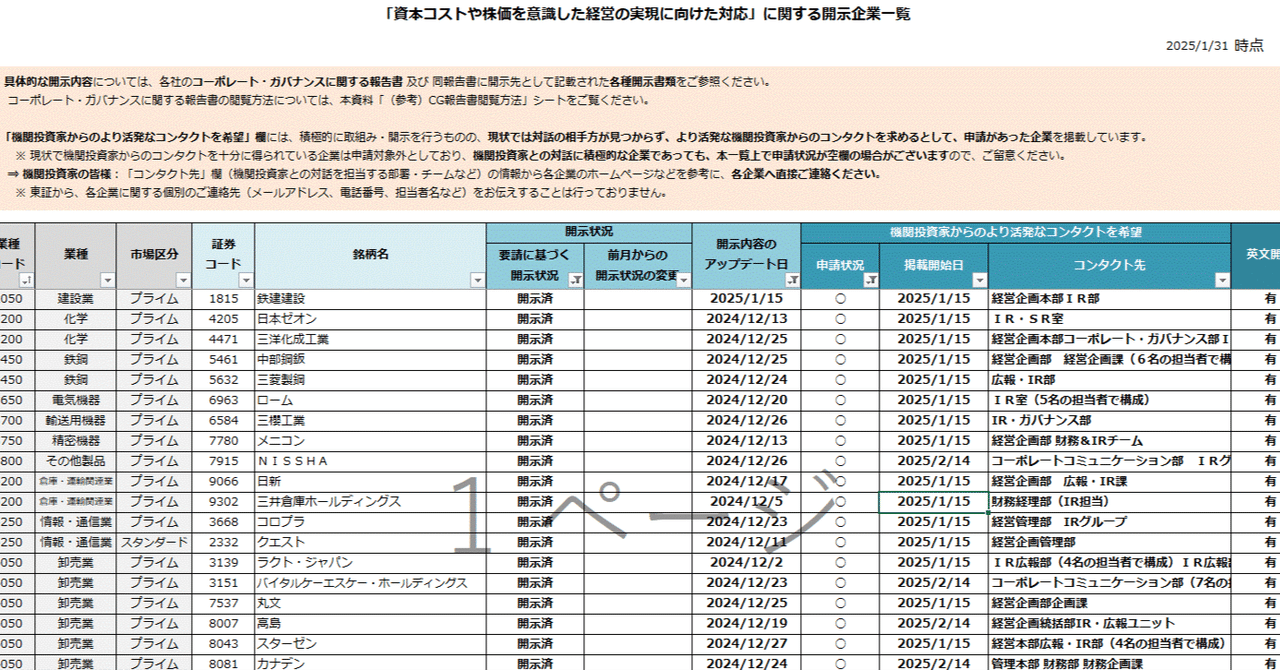The height and width of the screenshot is (670, 1280).
Task: Select contact cell 広報・IR部
Action: click(x=1110, y=380)
